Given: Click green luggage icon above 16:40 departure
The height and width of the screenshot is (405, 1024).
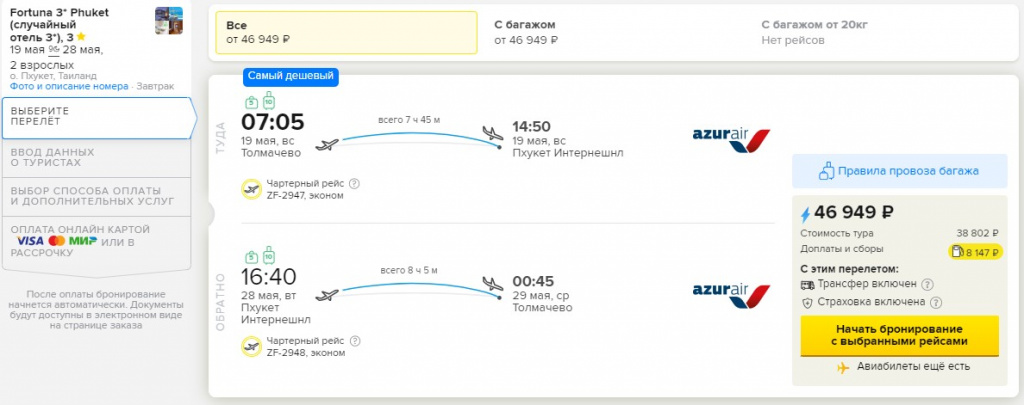Looking at the screenshot, I should [x=268, y=257].
